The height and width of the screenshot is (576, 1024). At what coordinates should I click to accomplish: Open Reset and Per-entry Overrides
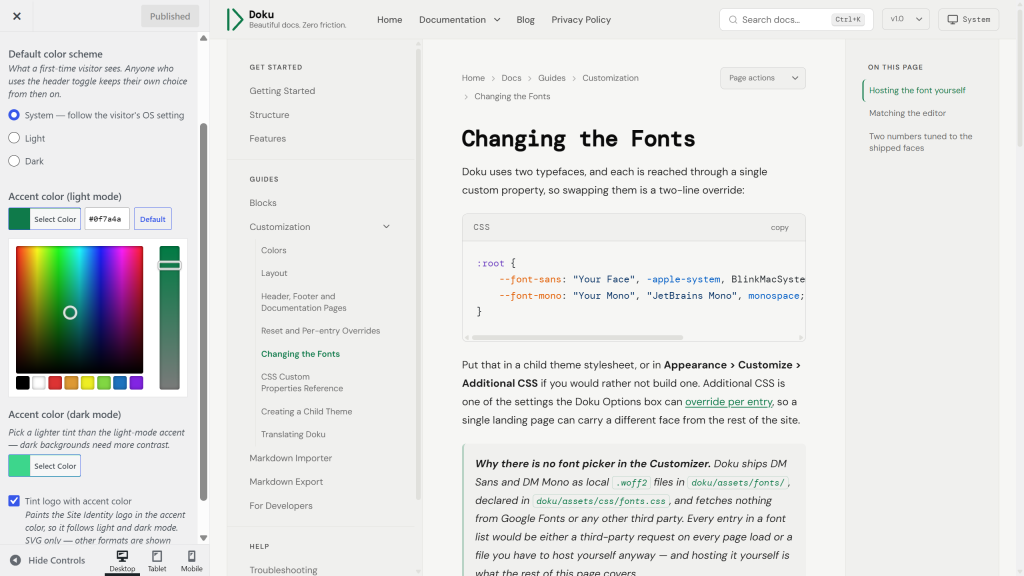321,330
